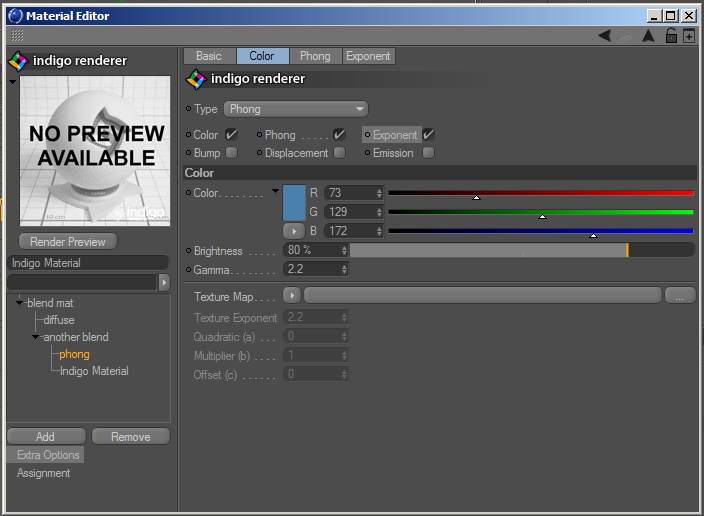Enable the Bump channel checkbox

click(232, 153)
